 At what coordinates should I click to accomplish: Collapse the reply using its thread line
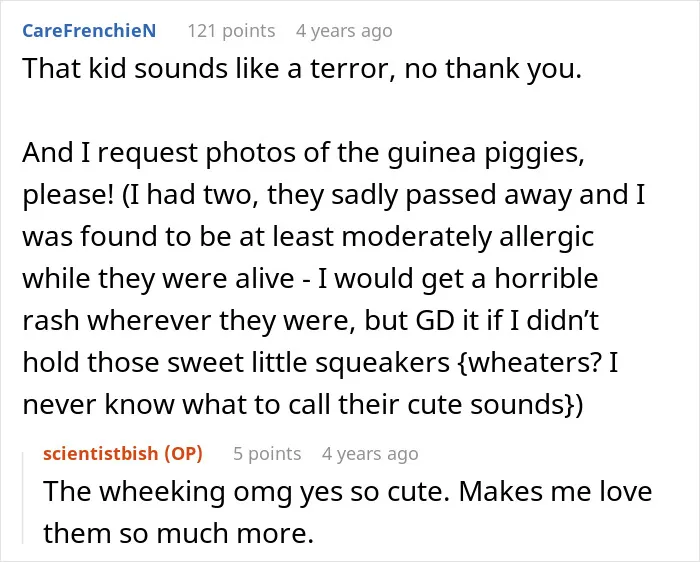tap(23, 498)
